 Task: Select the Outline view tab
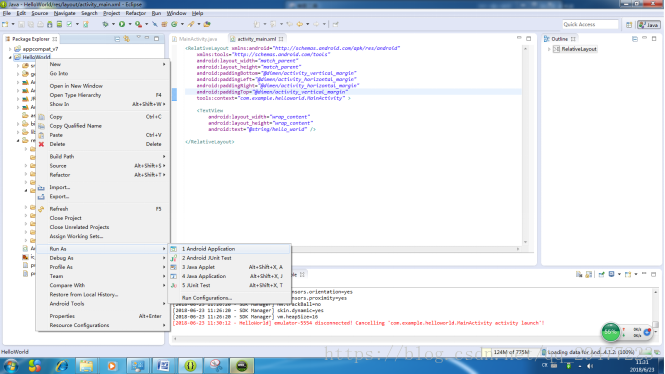click(559, 39)
